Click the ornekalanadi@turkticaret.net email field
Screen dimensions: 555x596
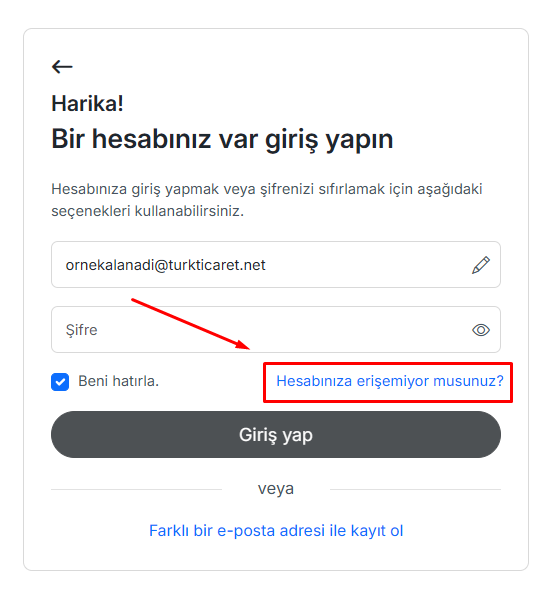[x=276, y=265]
